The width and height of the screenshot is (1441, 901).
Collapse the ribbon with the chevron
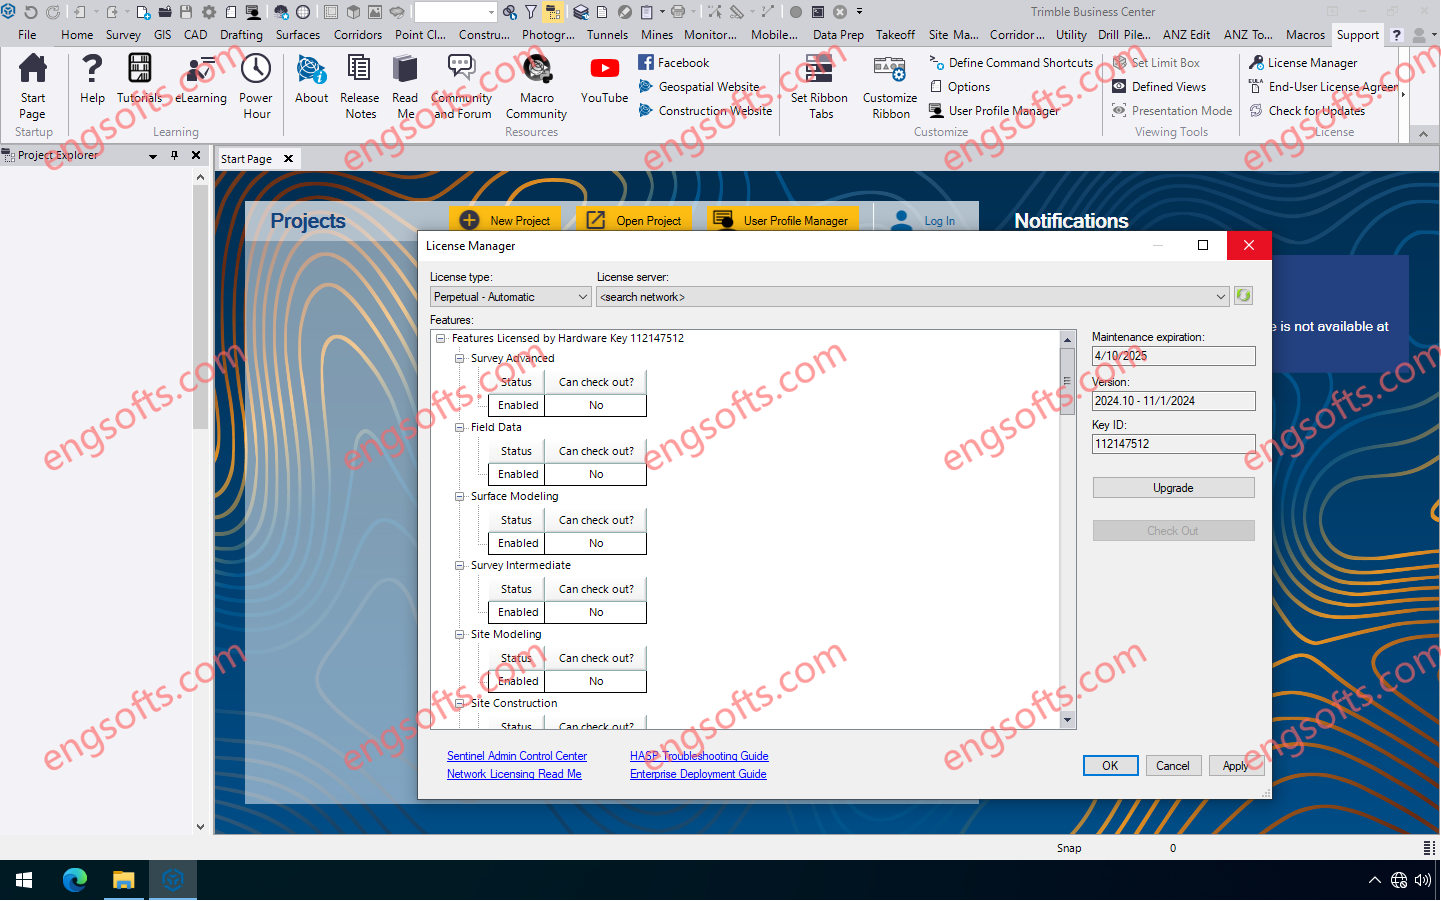tap(1423, 133)
